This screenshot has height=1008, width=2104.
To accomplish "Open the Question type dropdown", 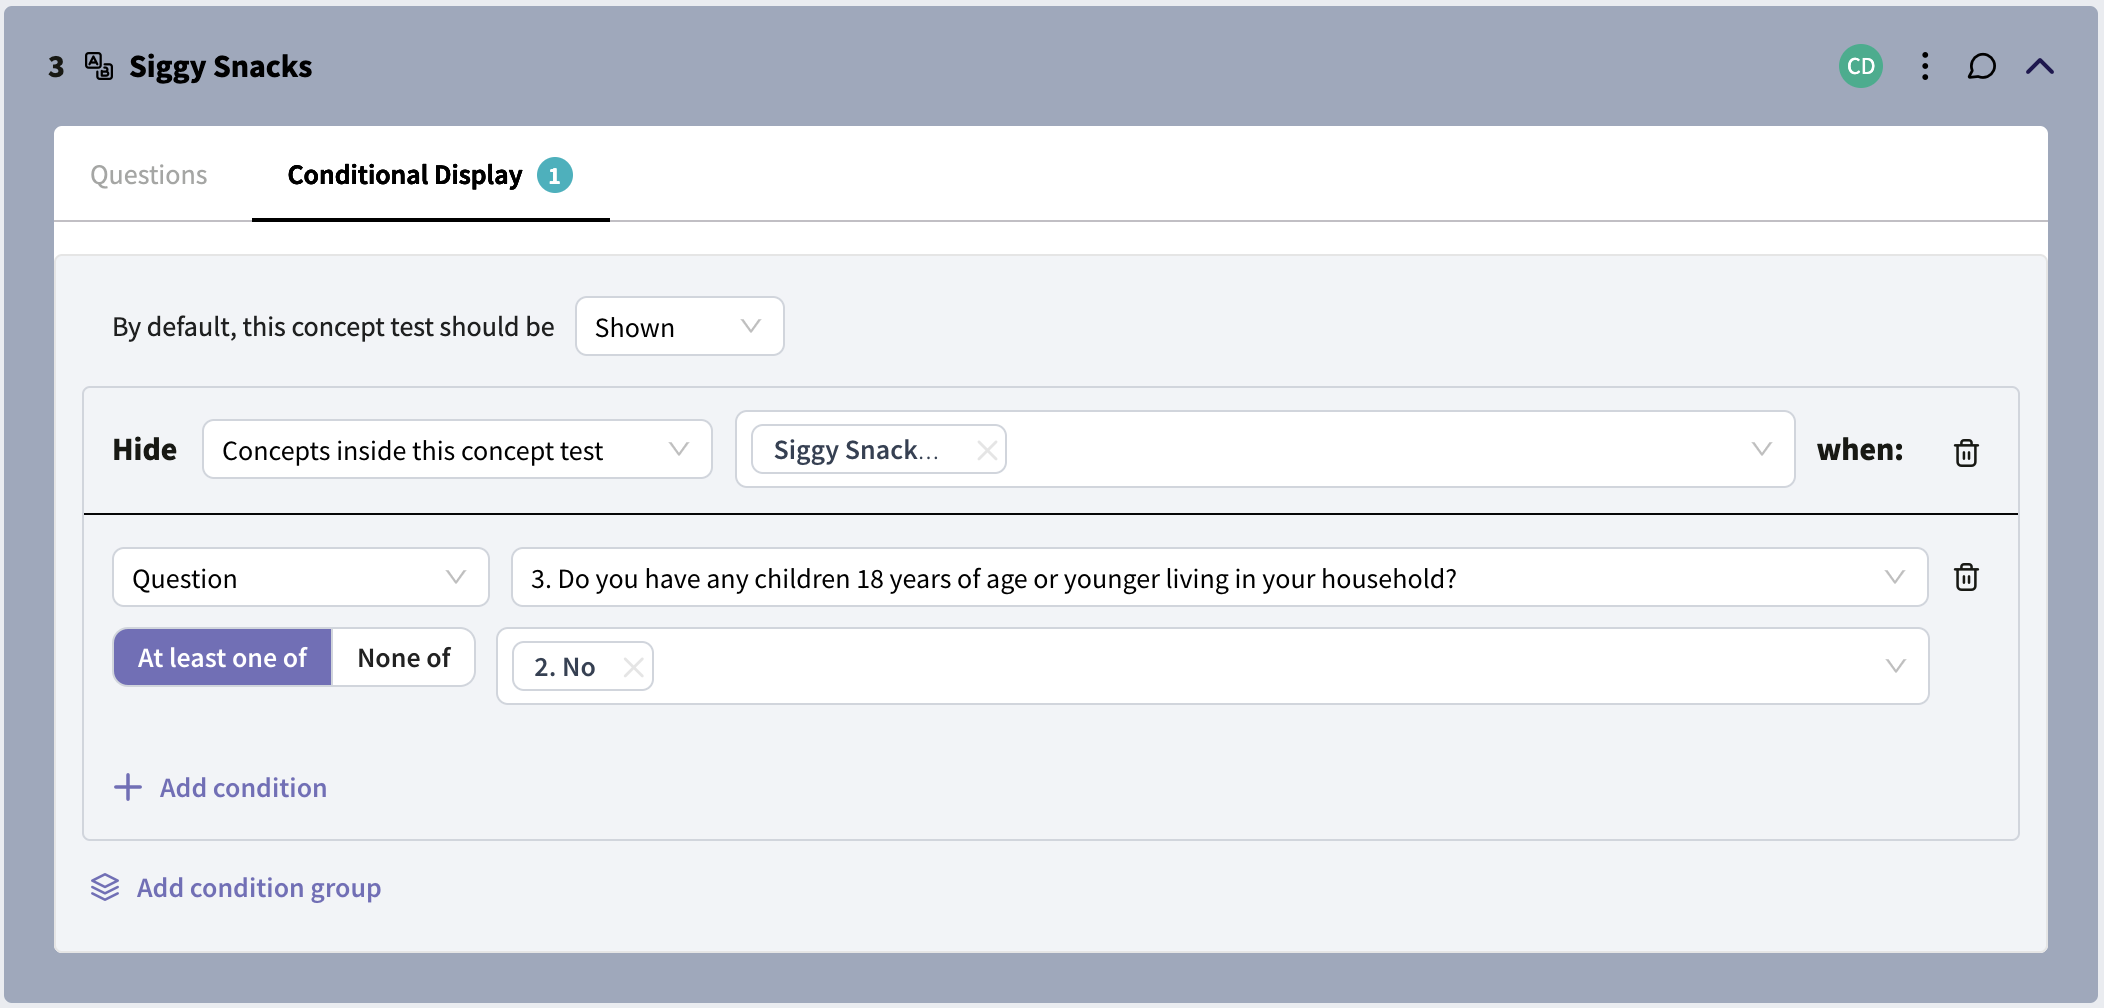I will (x=300, y=577).
